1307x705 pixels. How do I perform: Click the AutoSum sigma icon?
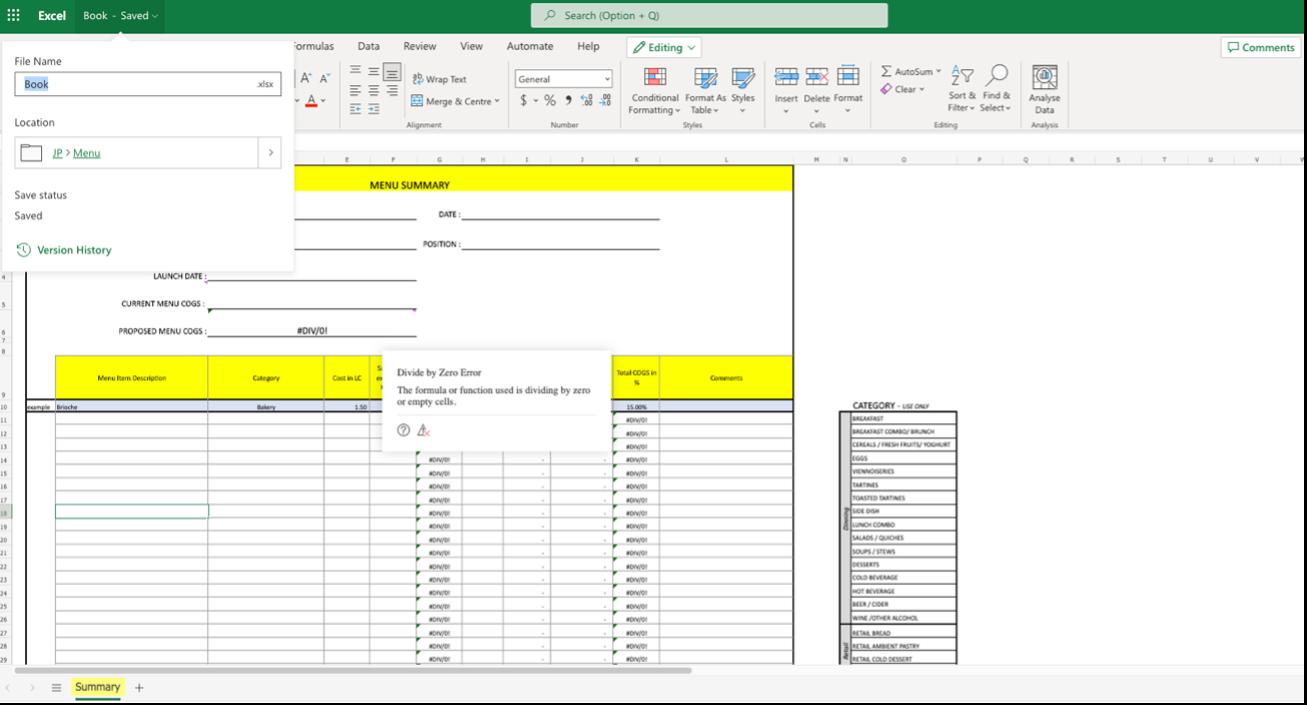(886, 72)
